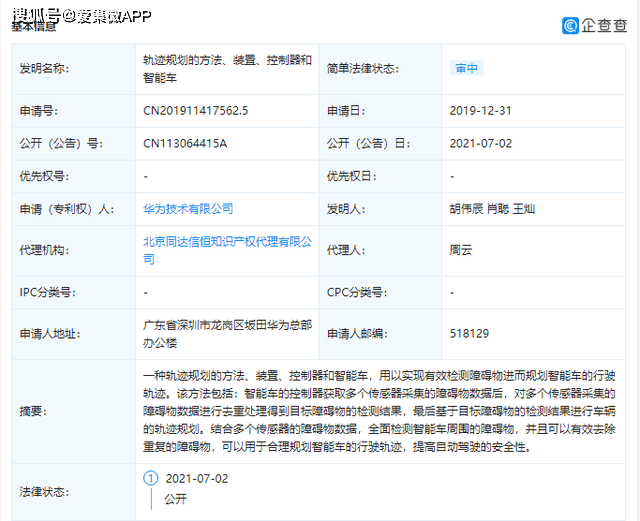Select publication date 2021-07-02 in 公开（公告）日 row
This screenshot has height=521, width=640.
pos(480,143)
